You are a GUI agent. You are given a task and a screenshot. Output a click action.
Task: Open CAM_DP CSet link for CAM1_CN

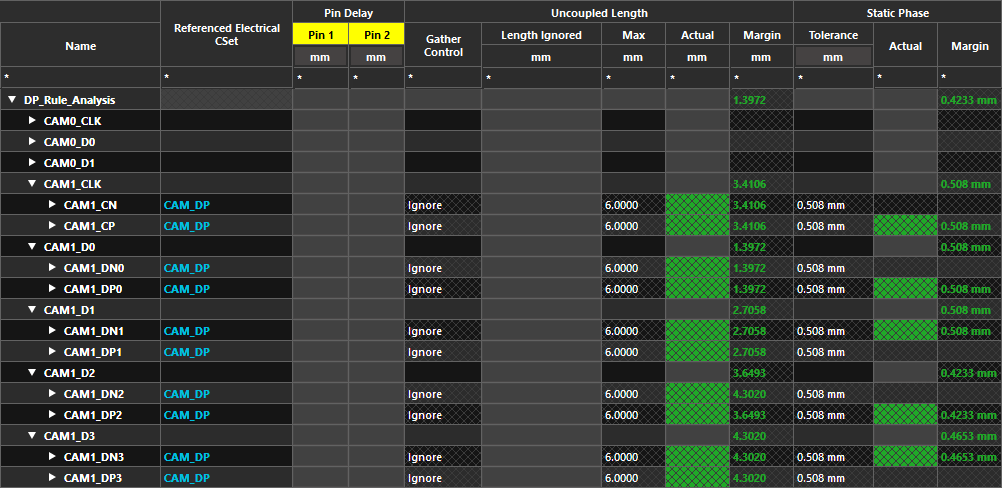[x=186, y=205]
